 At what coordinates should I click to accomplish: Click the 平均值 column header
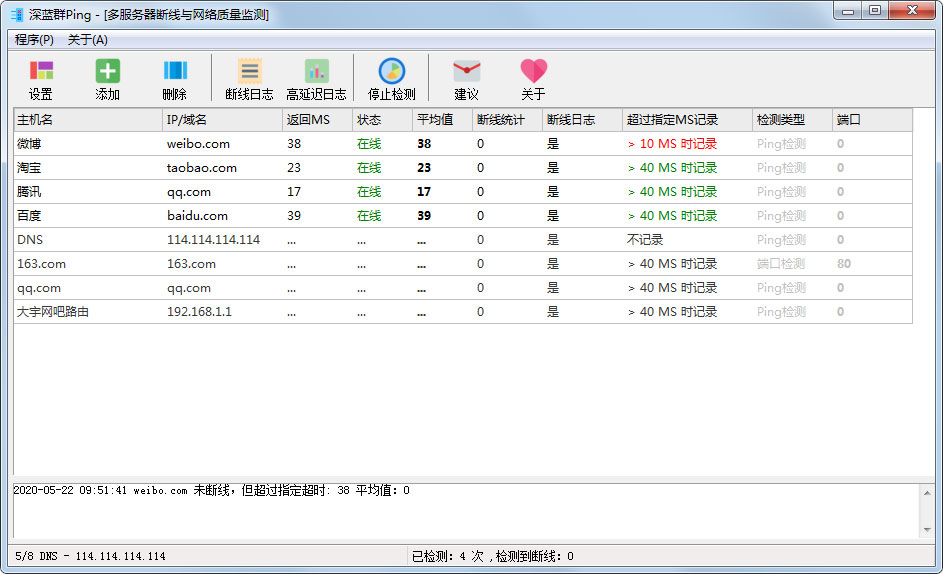tap(441, 120)
